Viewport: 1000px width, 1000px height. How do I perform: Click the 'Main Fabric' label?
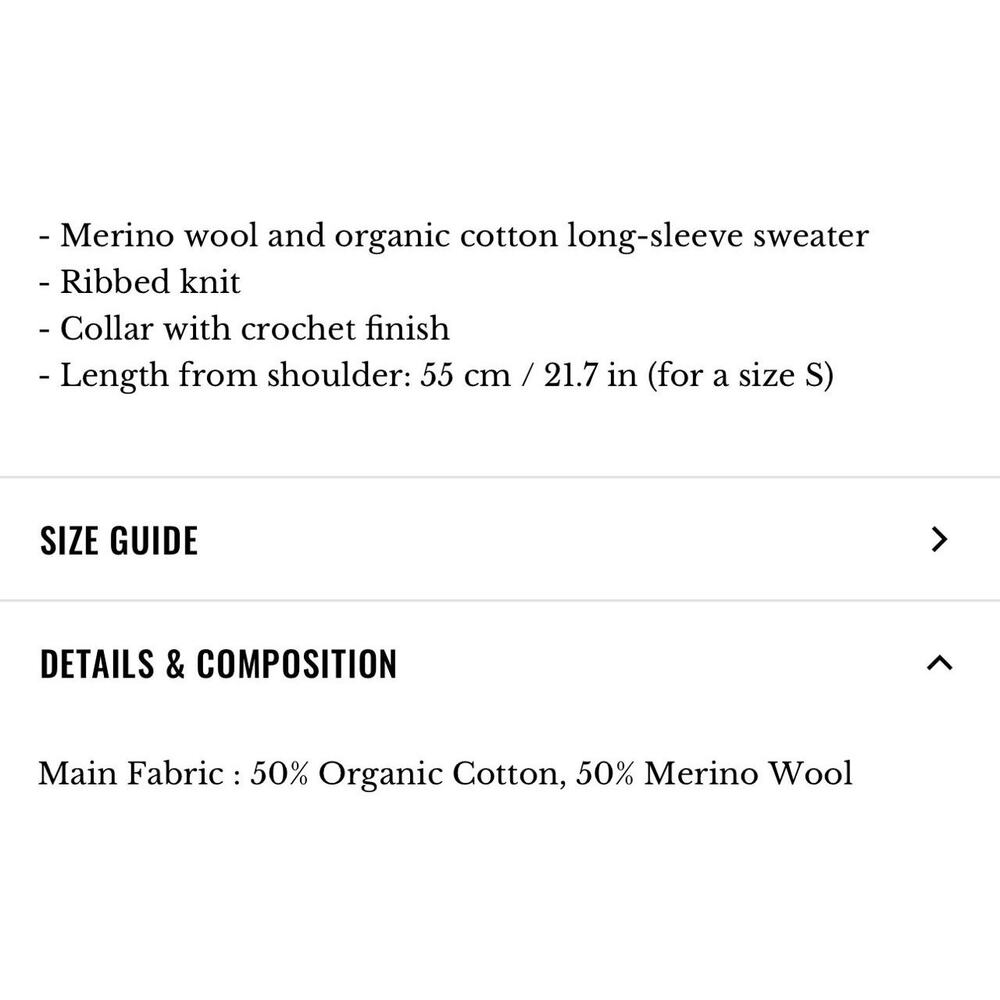click(131, 774)
